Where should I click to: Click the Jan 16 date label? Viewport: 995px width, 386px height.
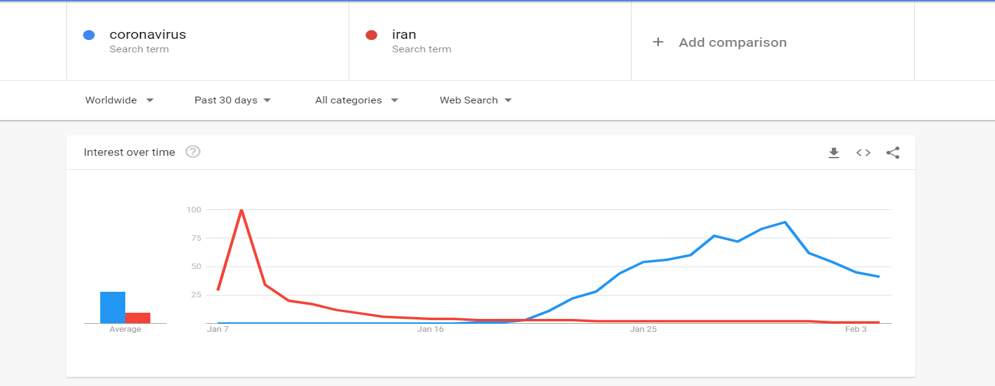tap(430, 329)
